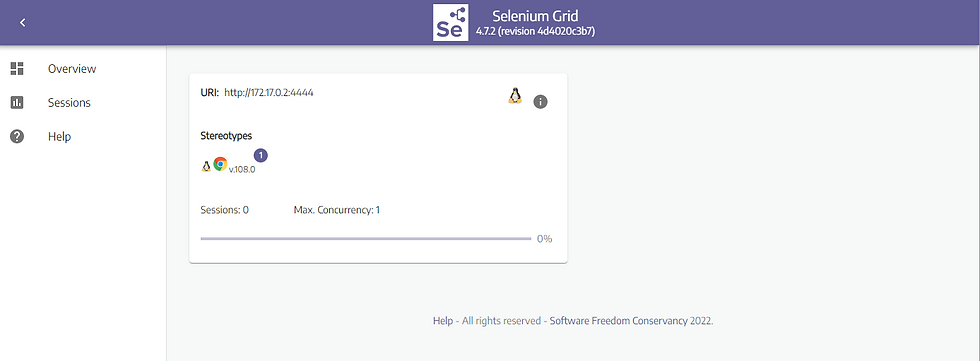Click the Overview dashboard grid icon
The width and height of the screenshot is (980, 361).
(x=17, y=69)
